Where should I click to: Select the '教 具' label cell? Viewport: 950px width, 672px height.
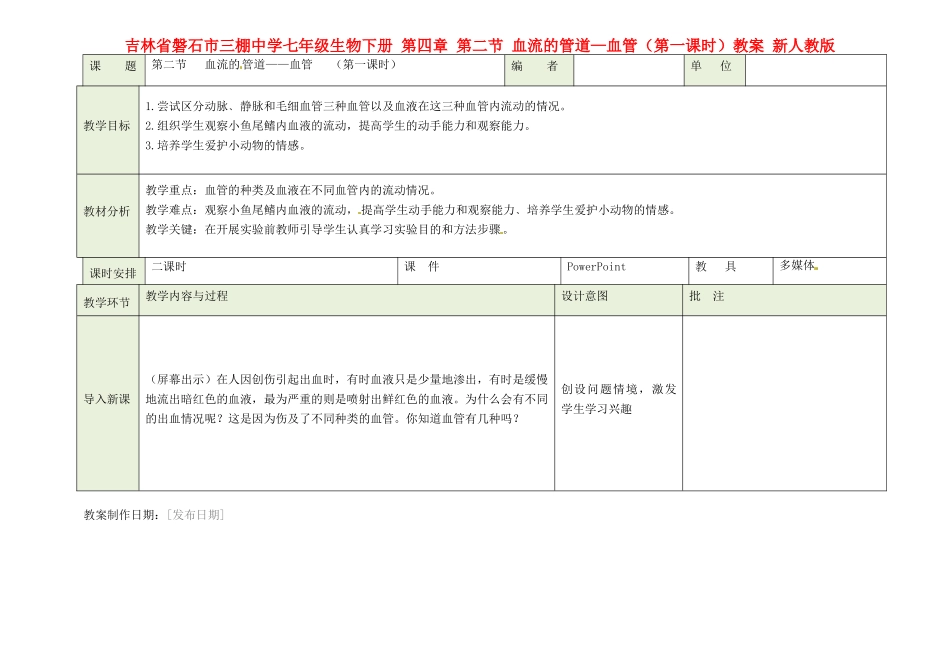(x=731, y=271)
